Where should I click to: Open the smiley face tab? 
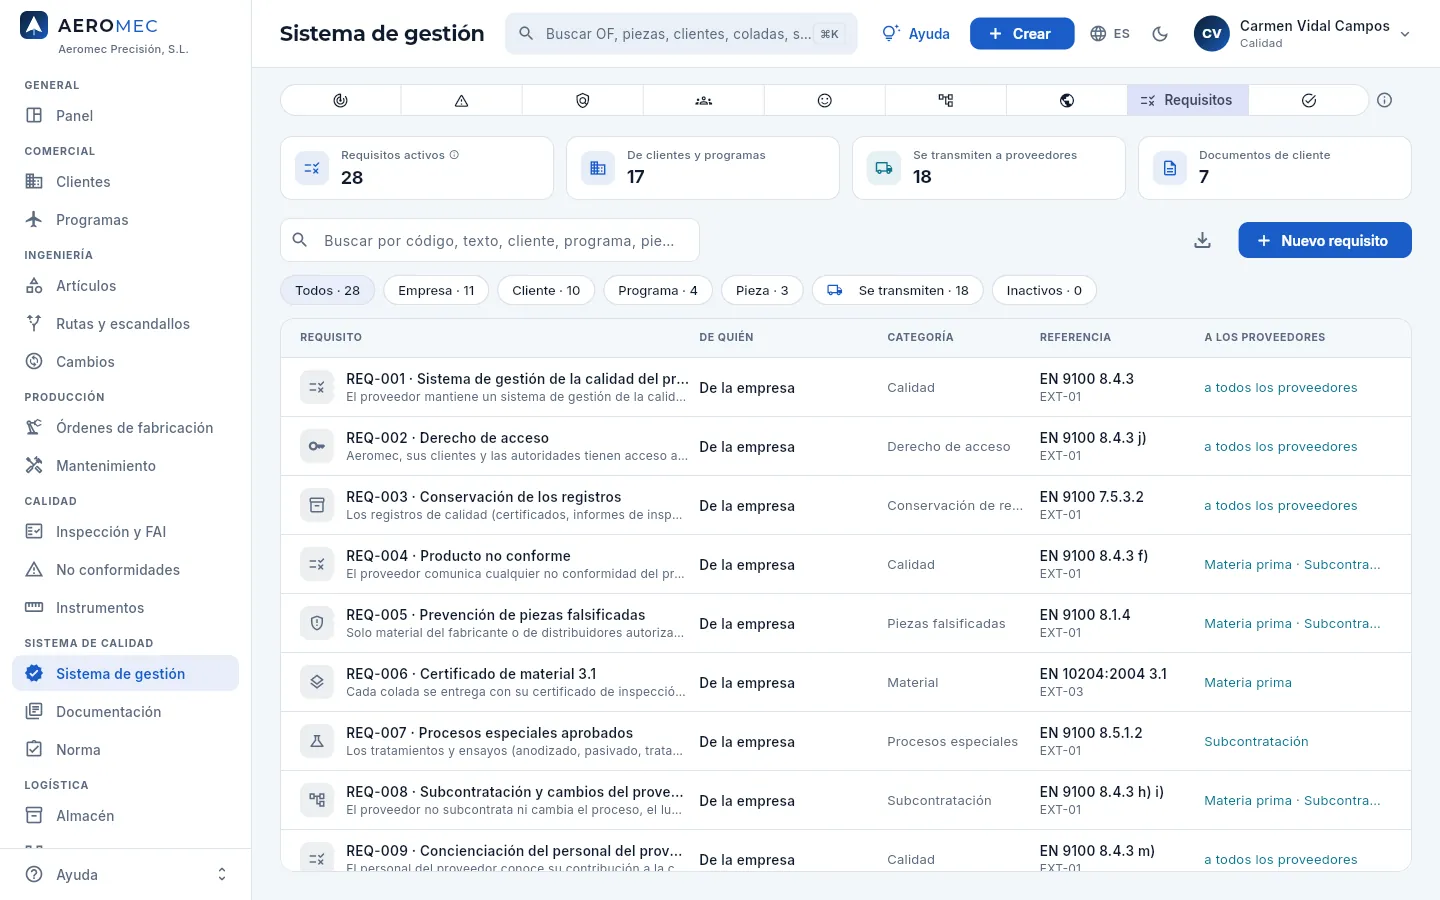825,100
